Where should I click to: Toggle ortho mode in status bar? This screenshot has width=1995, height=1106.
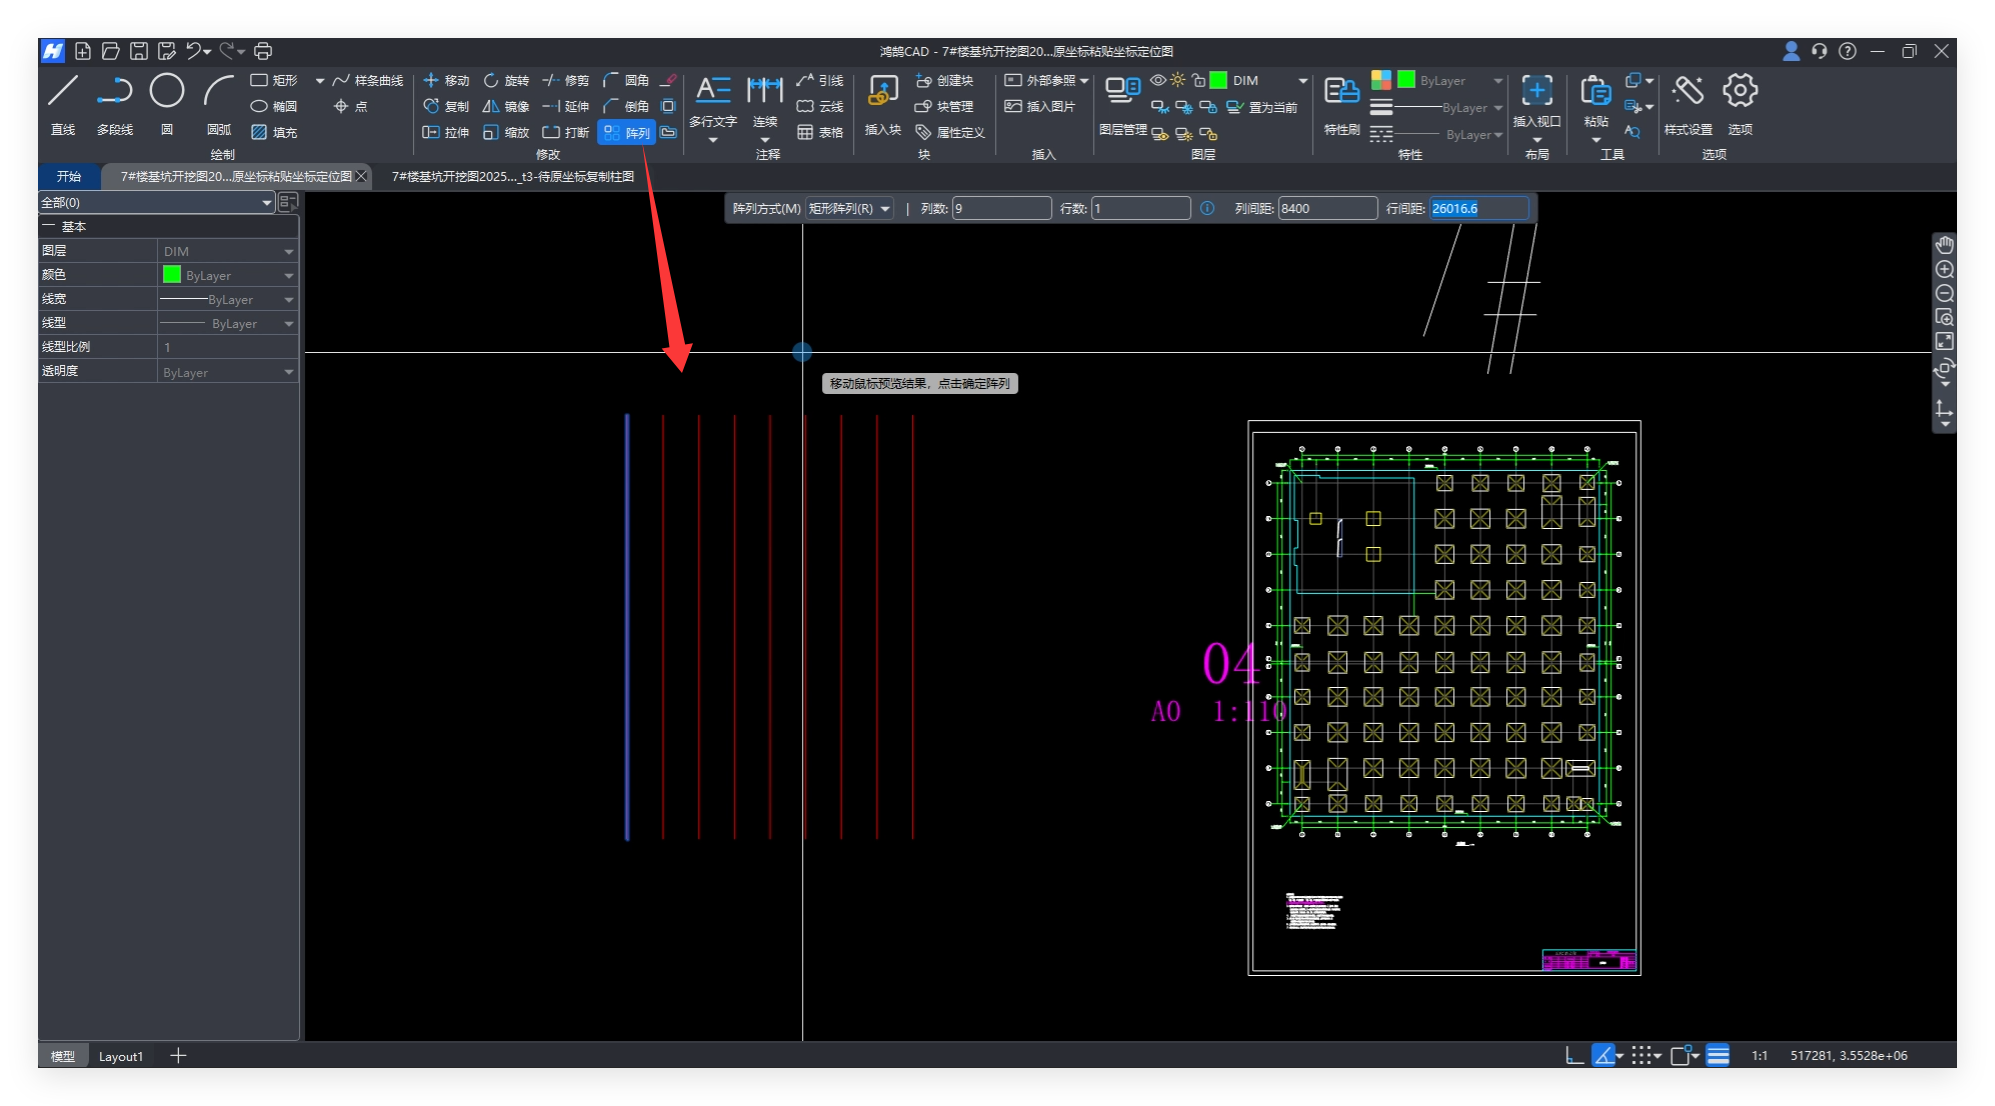tap(1574, 1055)
